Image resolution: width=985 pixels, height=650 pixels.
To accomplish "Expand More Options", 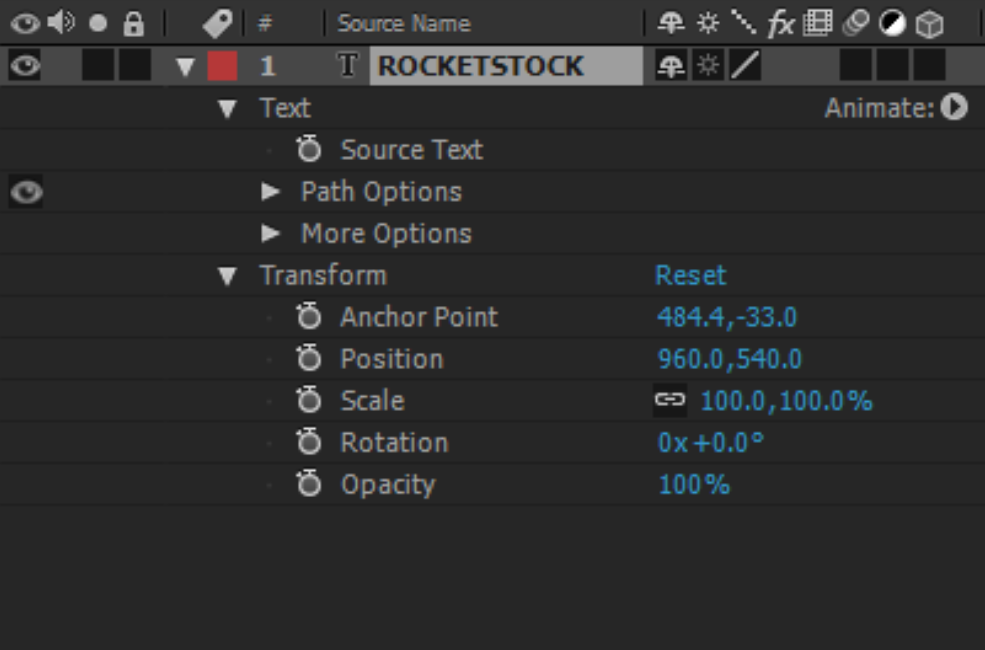I will (270, 233).
